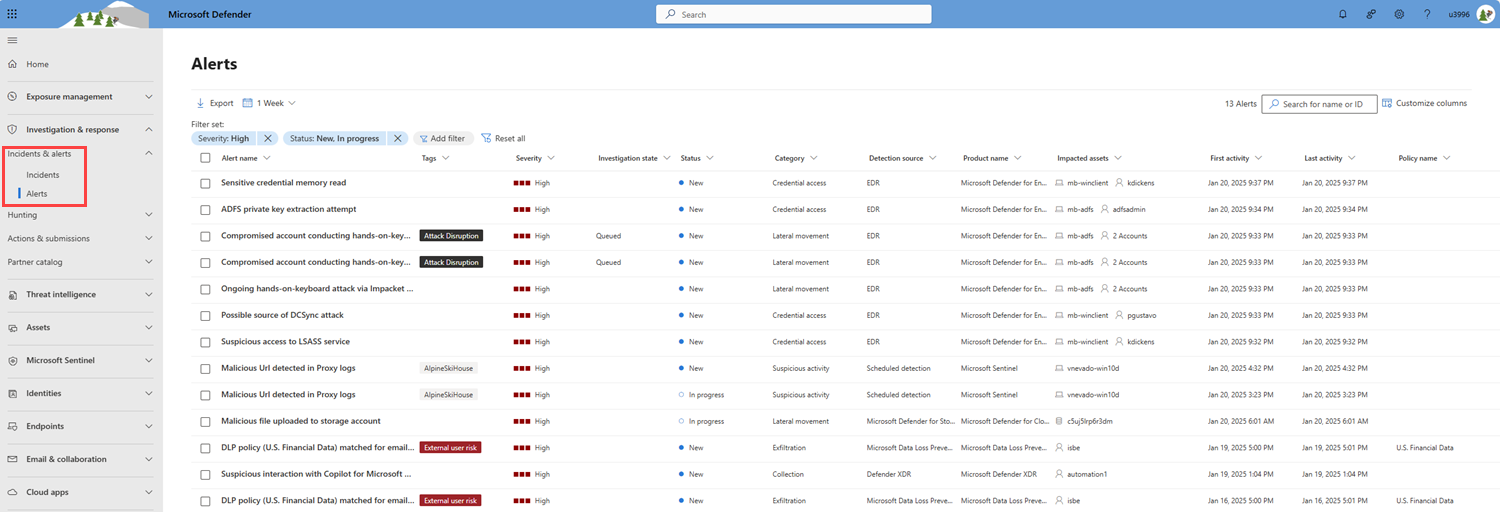The width and height of the screenshot is (1500, 512).
Task: Check the select-all alerts checkbox
Action: coord(205,158)
